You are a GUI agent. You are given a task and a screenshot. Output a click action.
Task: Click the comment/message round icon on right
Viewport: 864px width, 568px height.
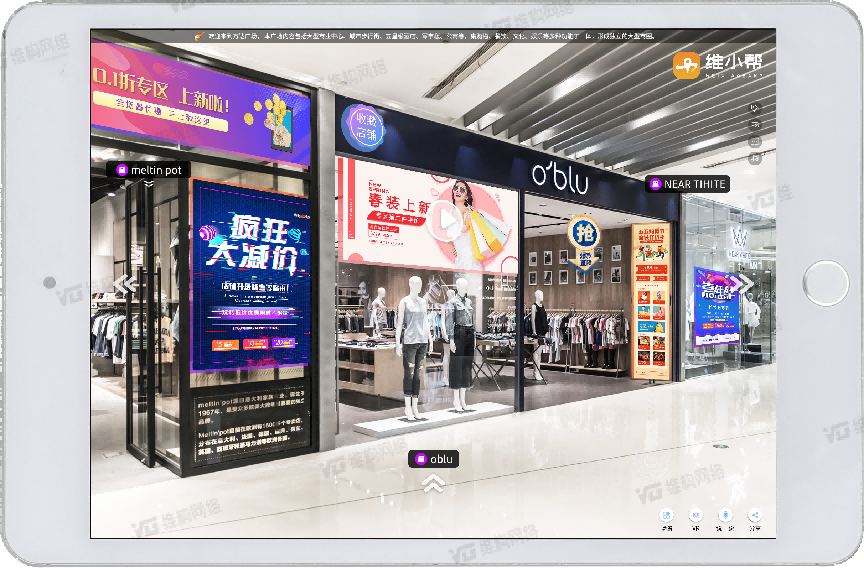[755, 142]
